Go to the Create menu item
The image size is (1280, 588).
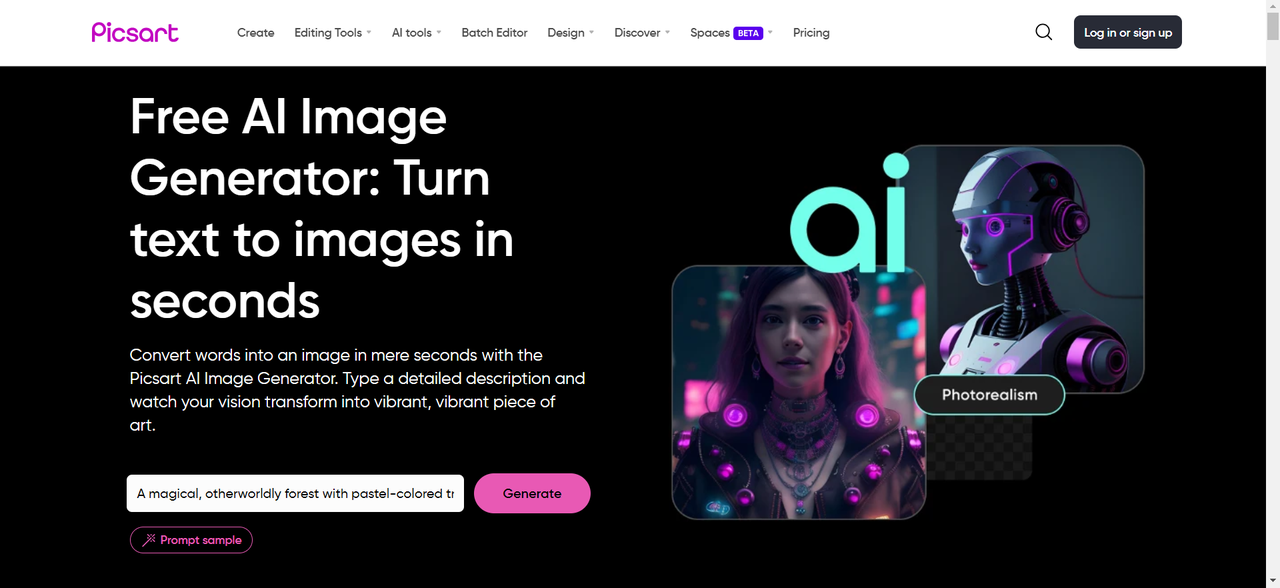click(256, 33)
